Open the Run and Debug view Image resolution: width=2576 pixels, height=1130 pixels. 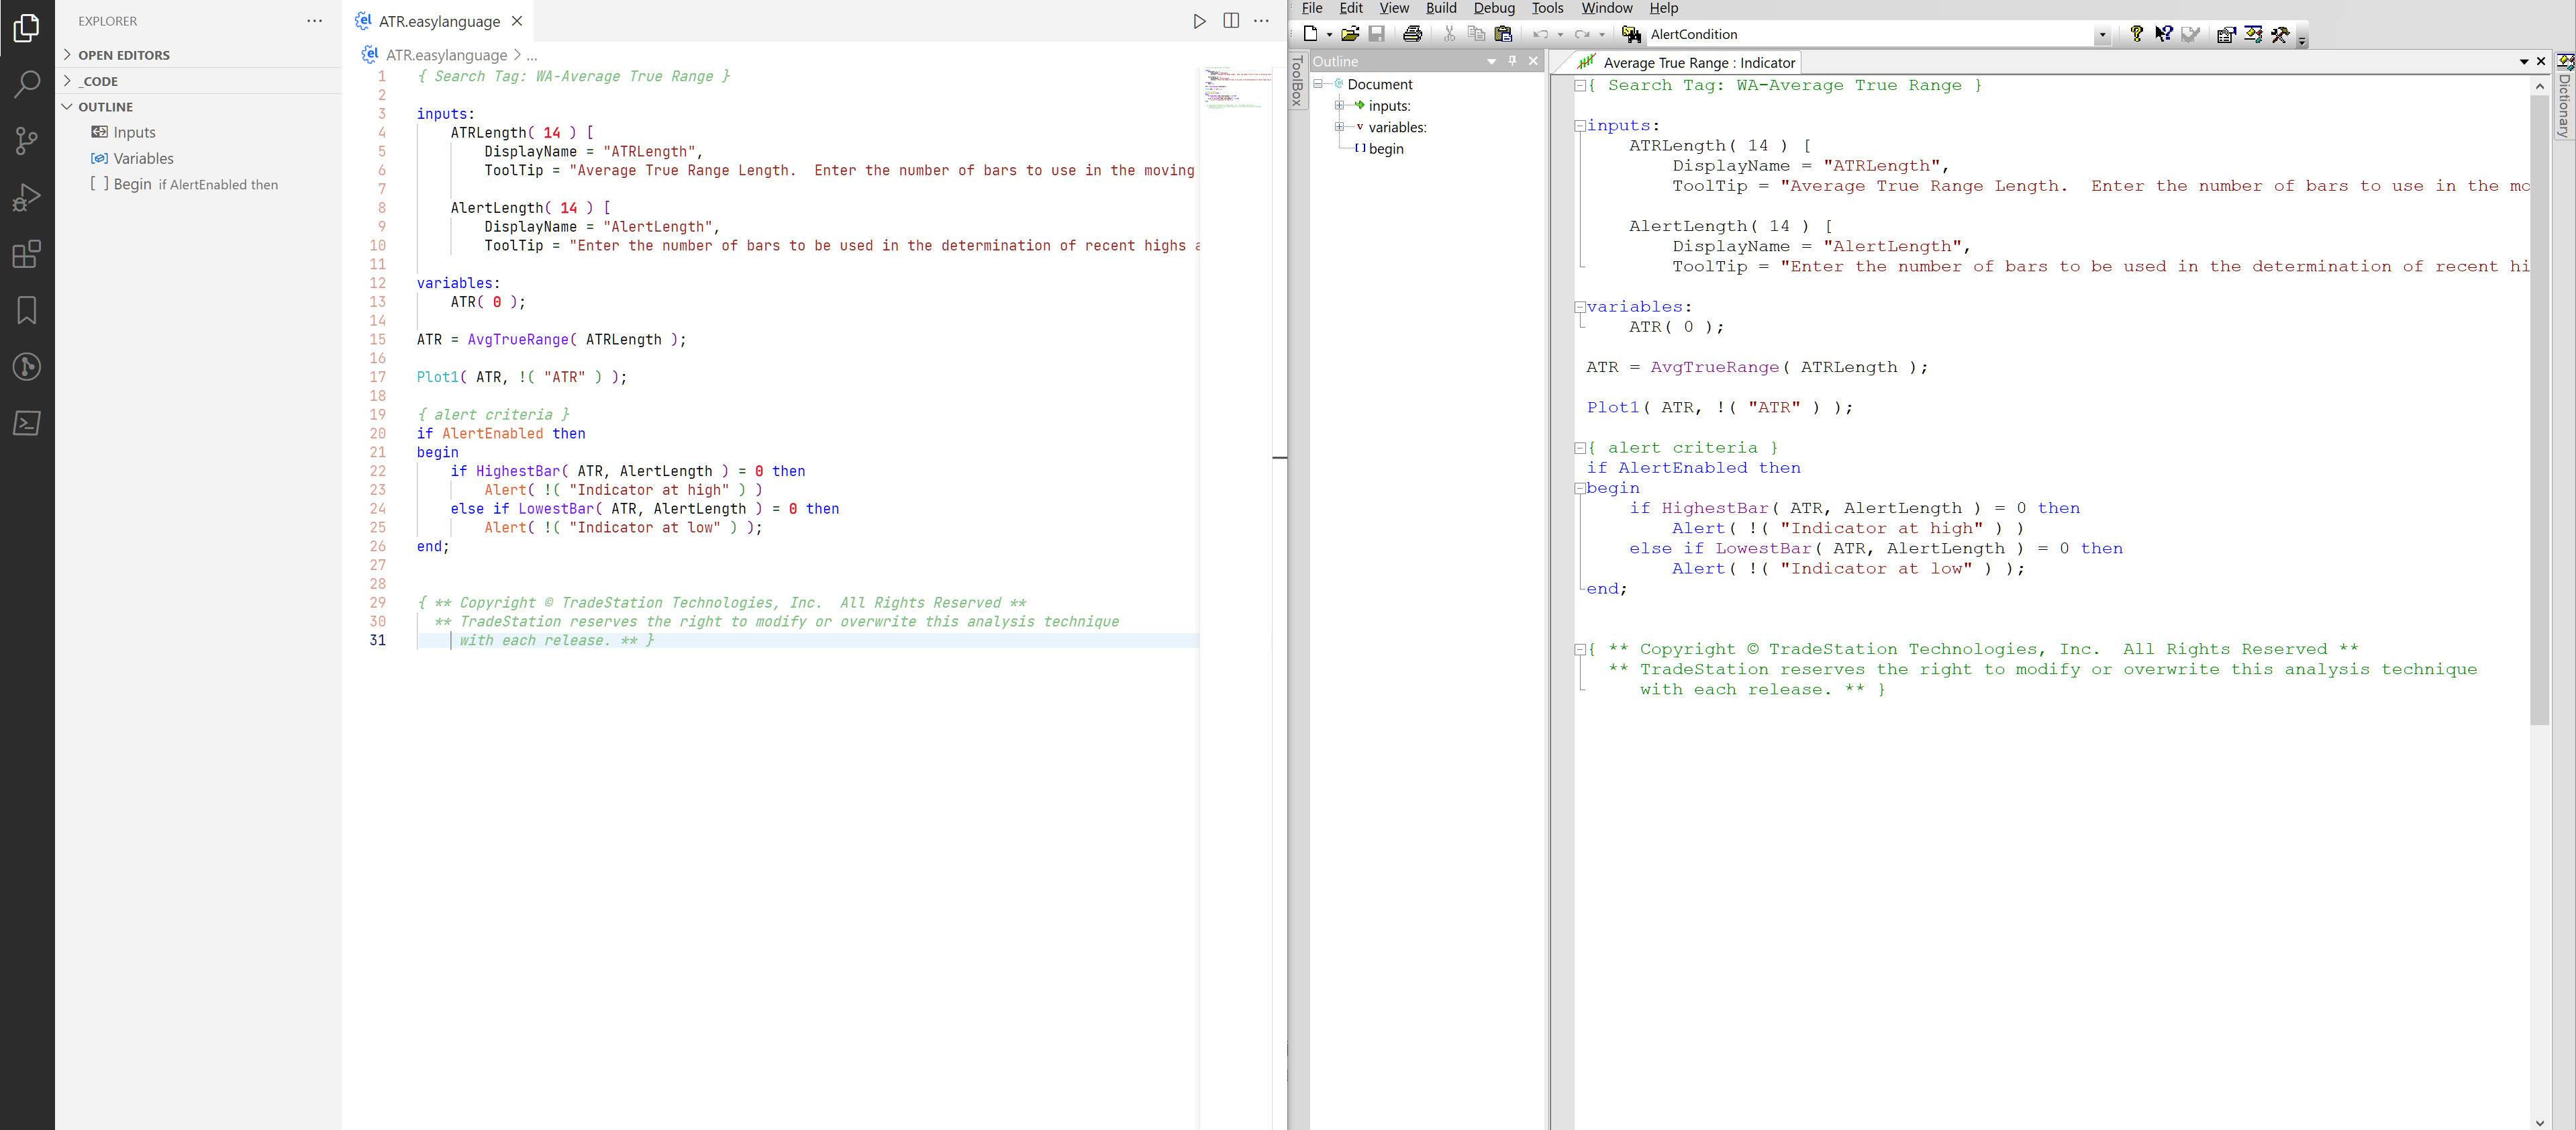click(27, 196)
